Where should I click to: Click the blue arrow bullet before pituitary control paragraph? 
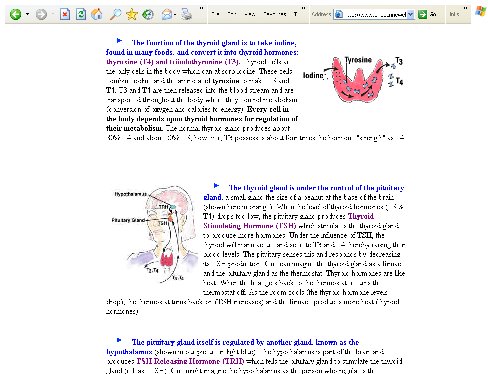tap(216, 185)
